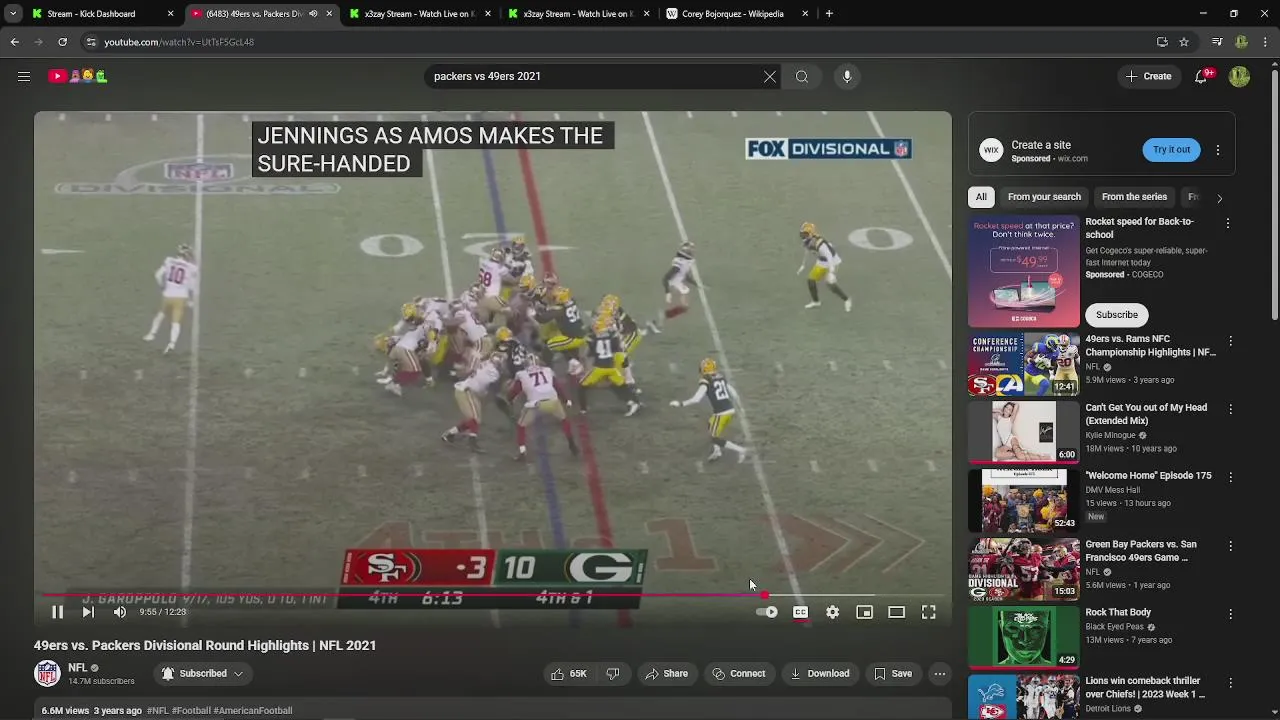The height and width of the screenshot is (720, 1280).
Task: Open YouTube guide hamburger menu
Action: pos(24,76)
